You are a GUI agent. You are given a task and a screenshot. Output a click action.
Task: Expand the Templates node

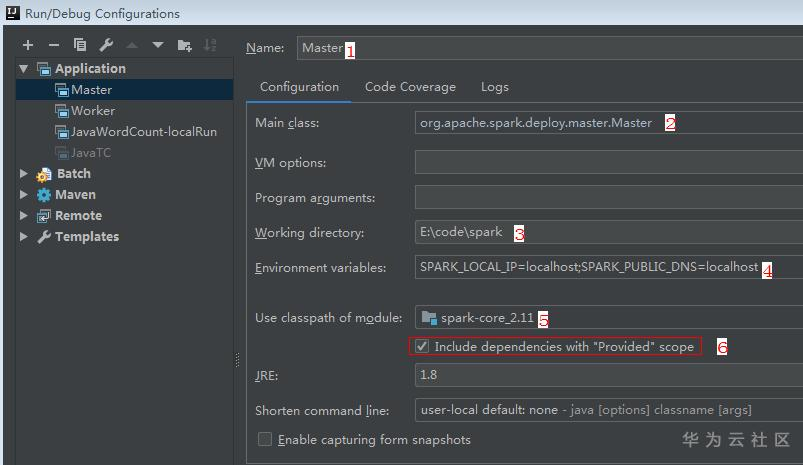(x=24, y=236)
